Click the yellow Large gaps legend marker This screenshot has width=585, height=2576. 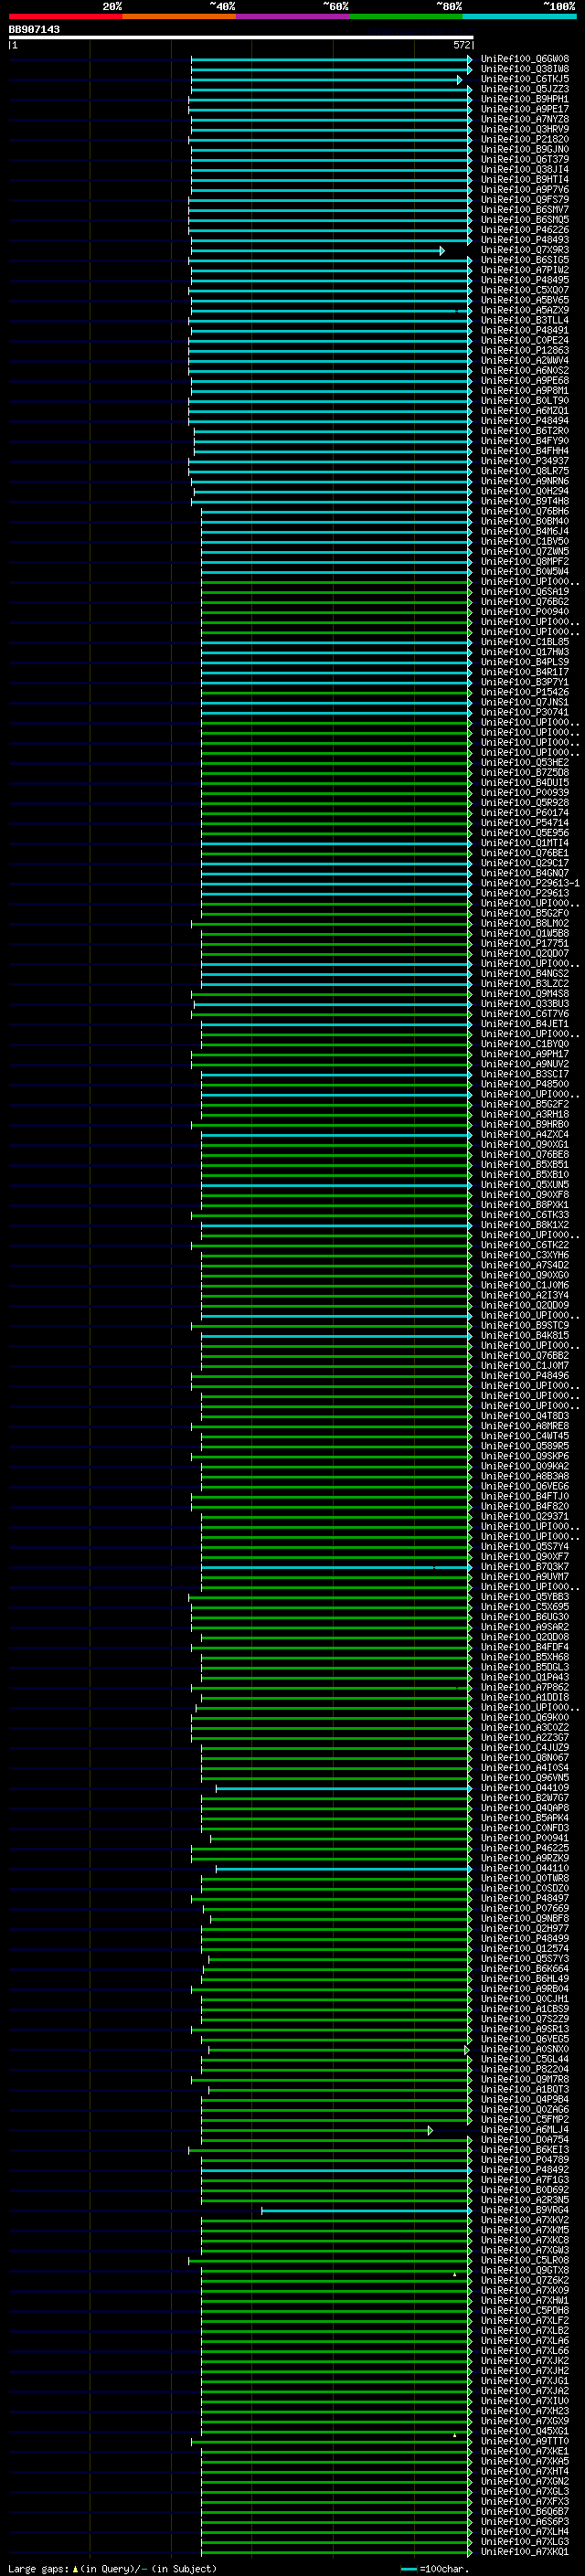pyautogui.click(x=75, y=2568)
